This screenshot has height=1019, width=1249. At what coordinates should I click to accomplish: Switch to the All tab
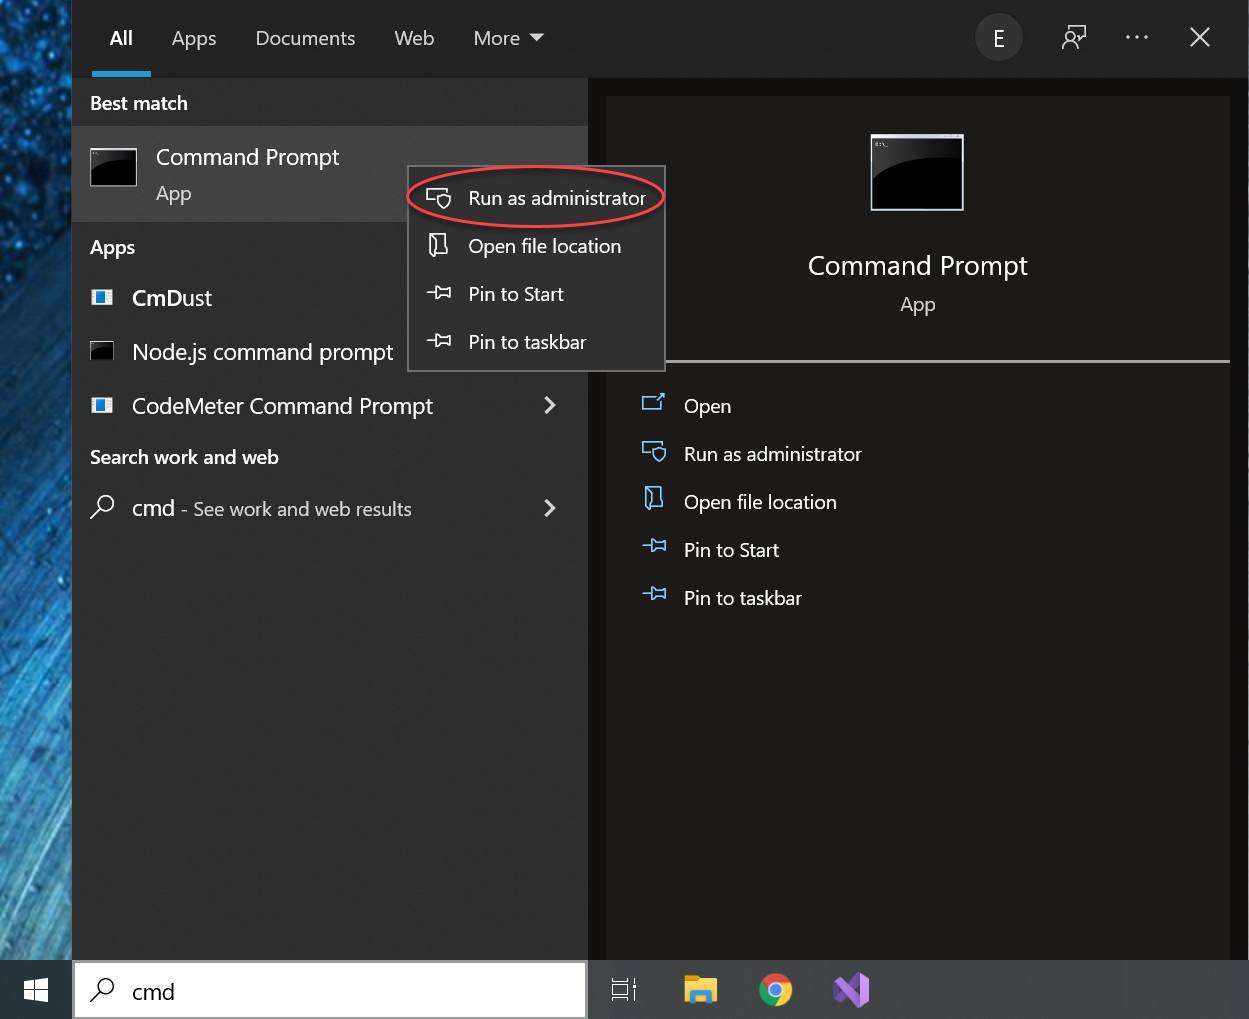[121, 38]
